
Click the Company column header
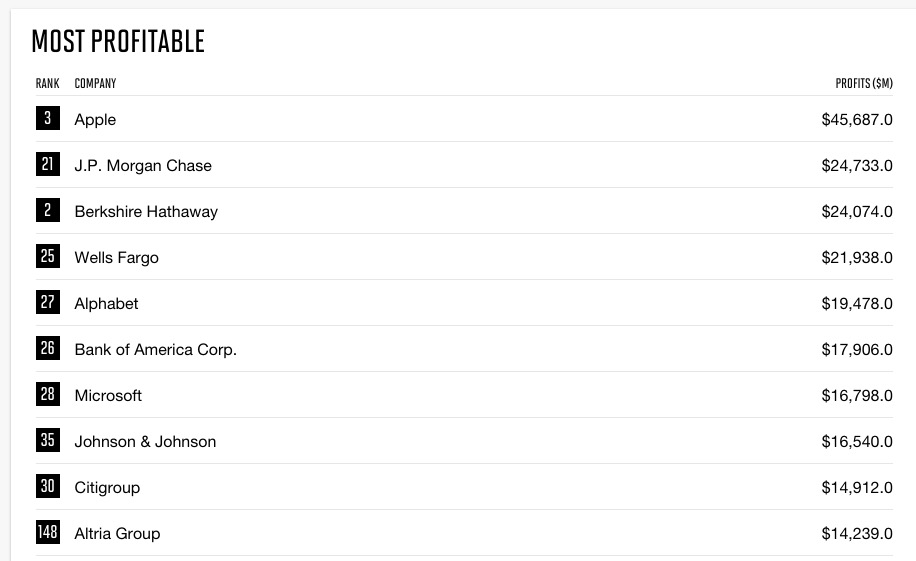(95, 83)
